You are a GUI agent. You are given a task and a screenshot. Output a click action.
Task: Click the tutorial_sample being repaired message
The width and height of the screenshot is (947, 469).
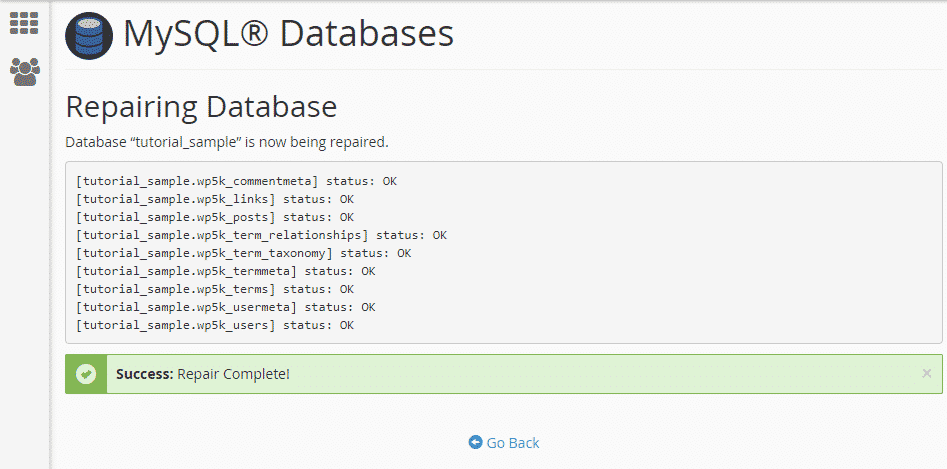point(226,142)
